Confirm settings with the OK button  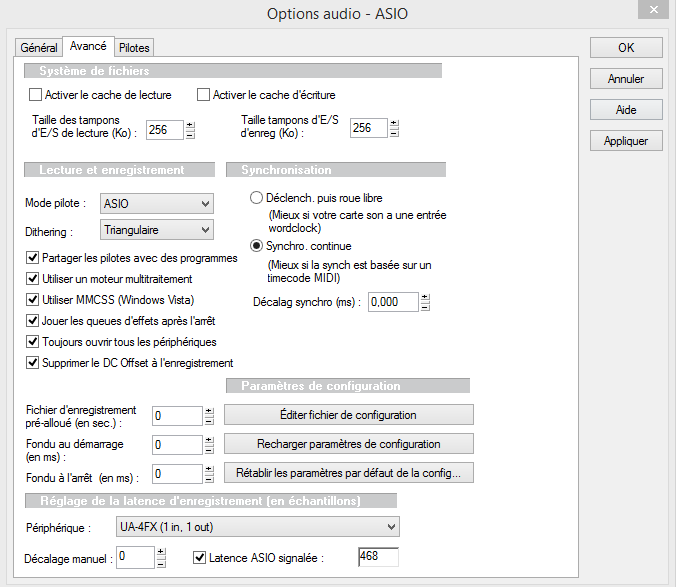pyautogui.click(x=626, y=47)
